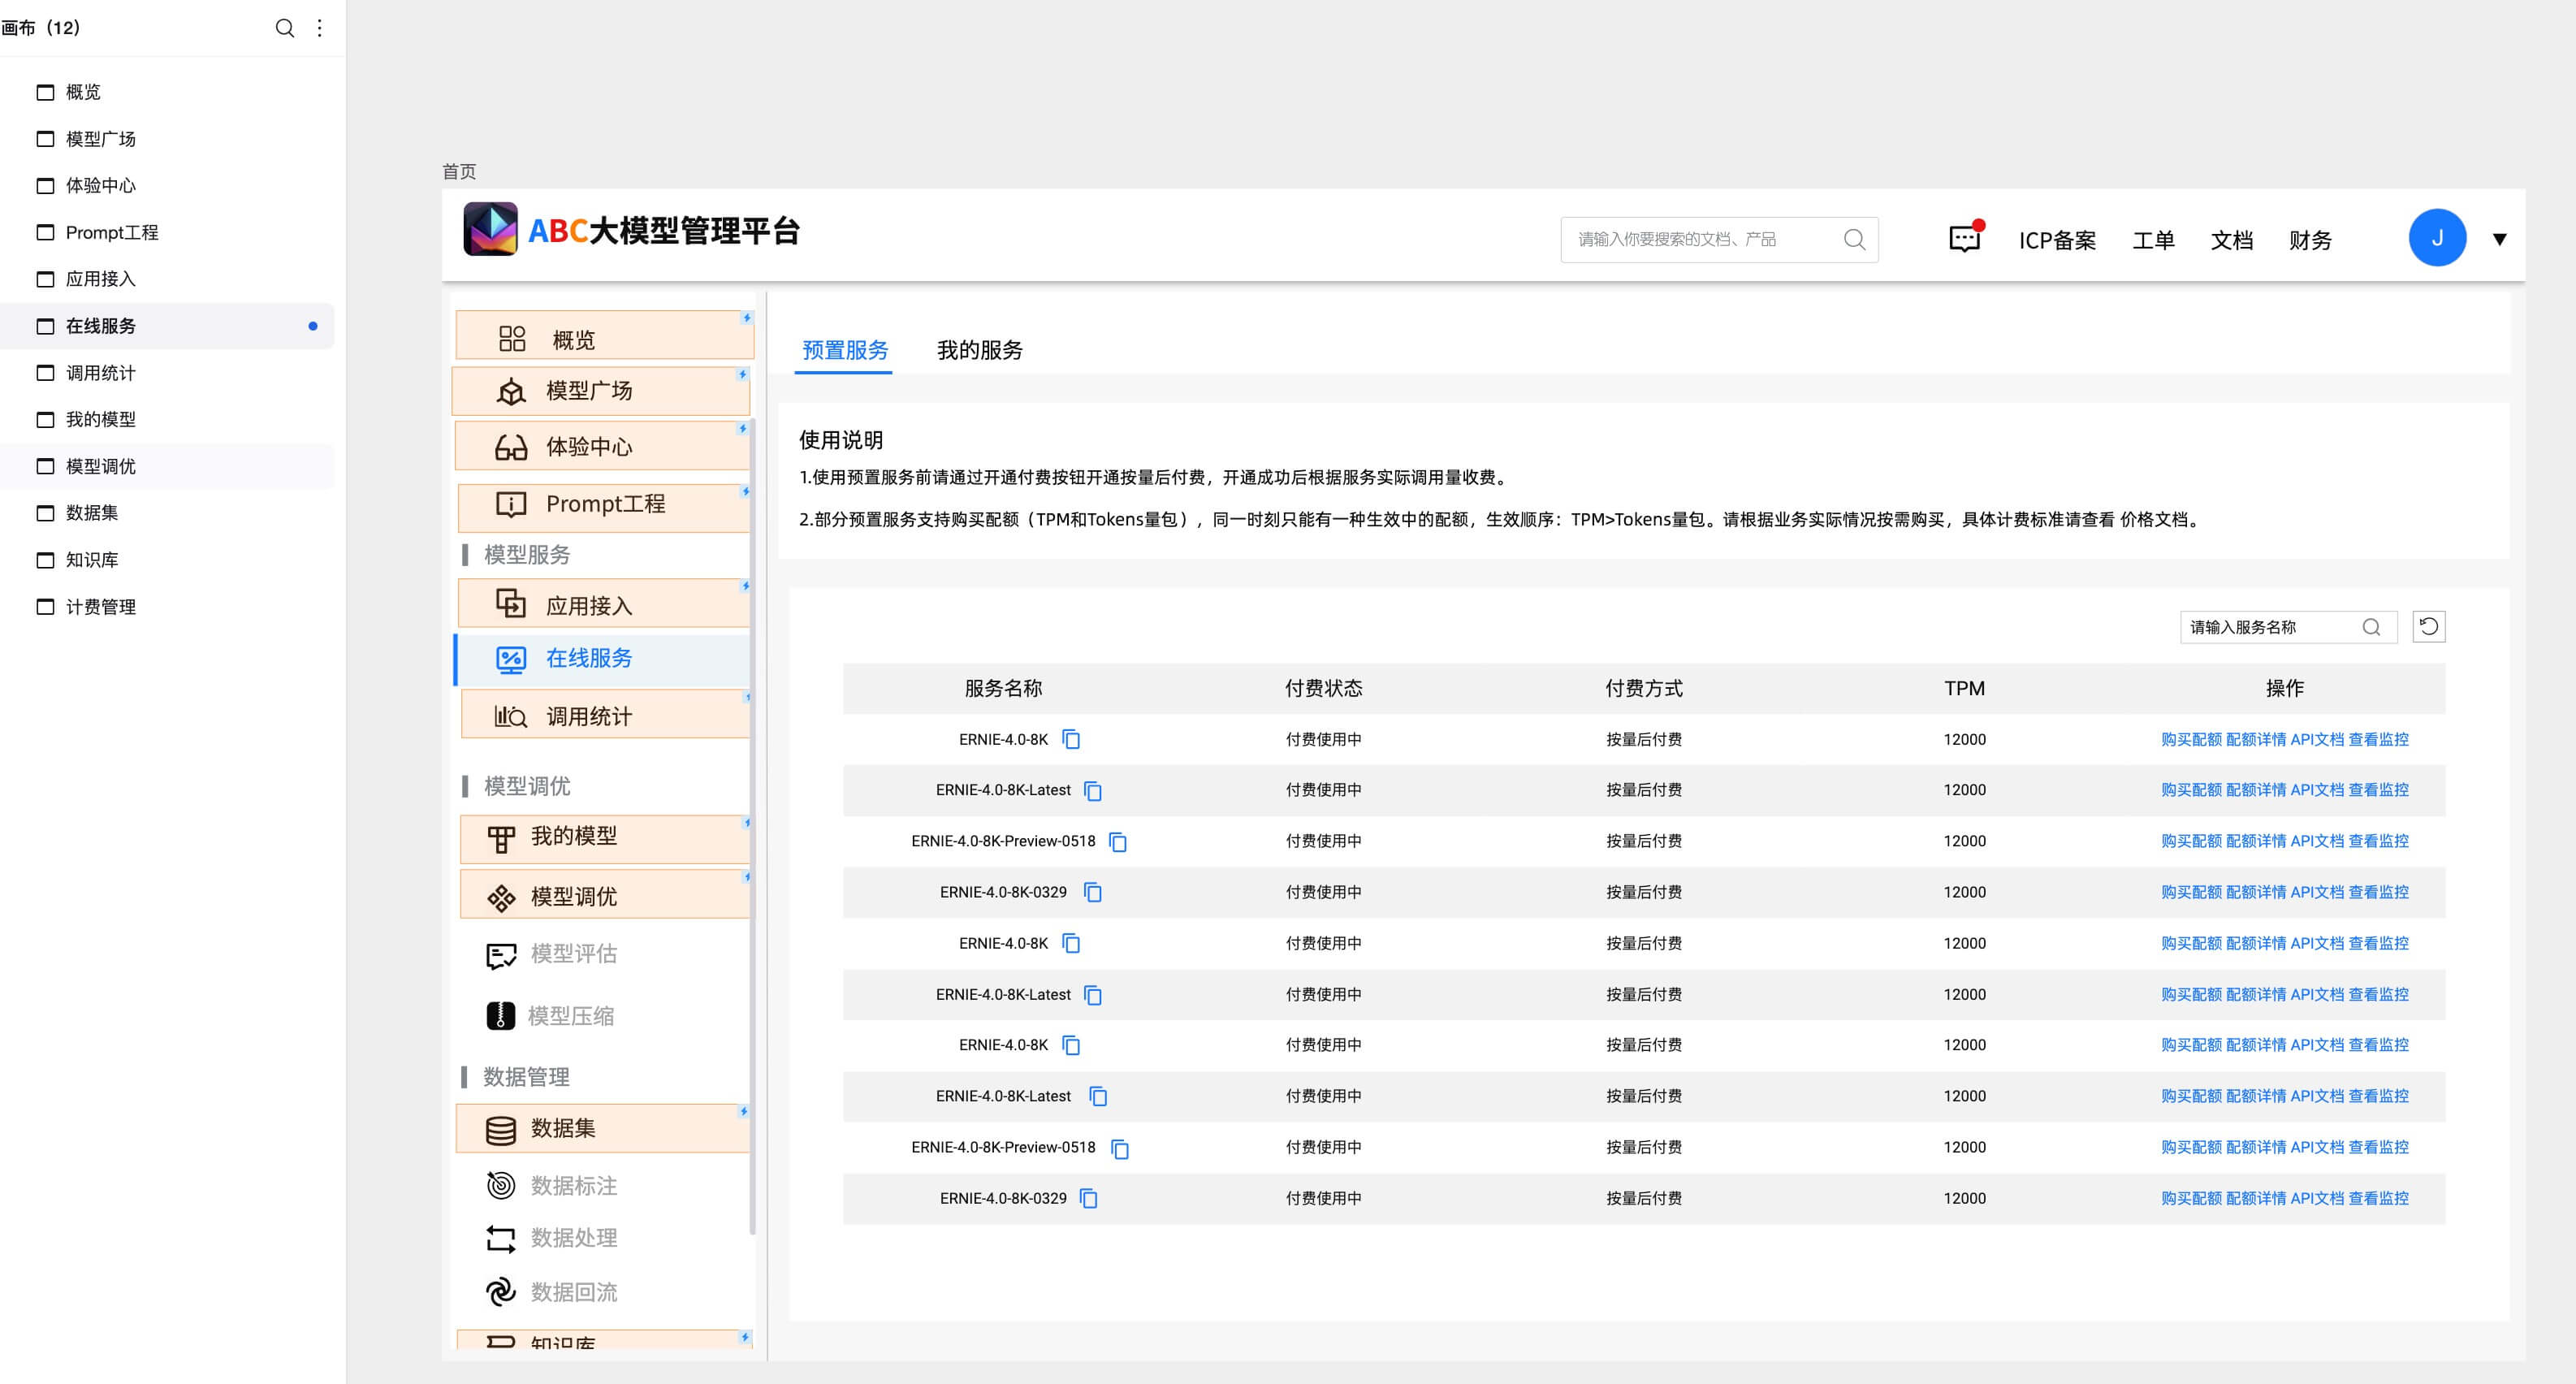Click the 数据集 database icon

pyautogui.click(x=501, y=1130)
